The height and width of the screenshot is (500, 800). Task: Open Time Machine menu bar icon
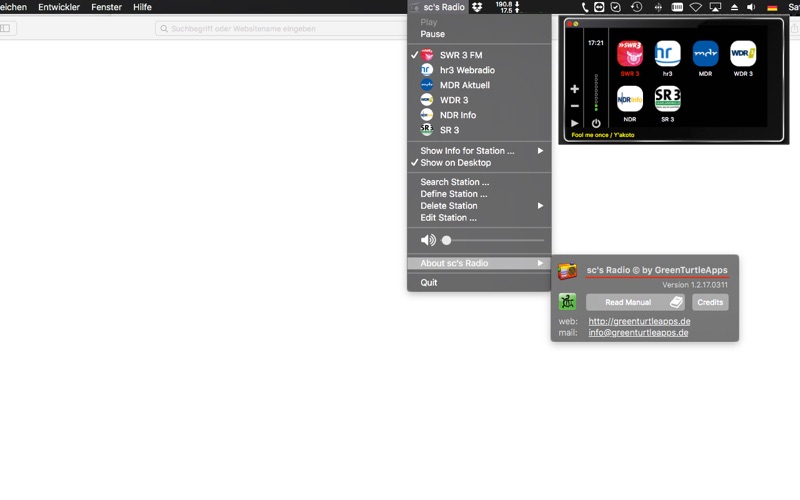coord(636,7)
